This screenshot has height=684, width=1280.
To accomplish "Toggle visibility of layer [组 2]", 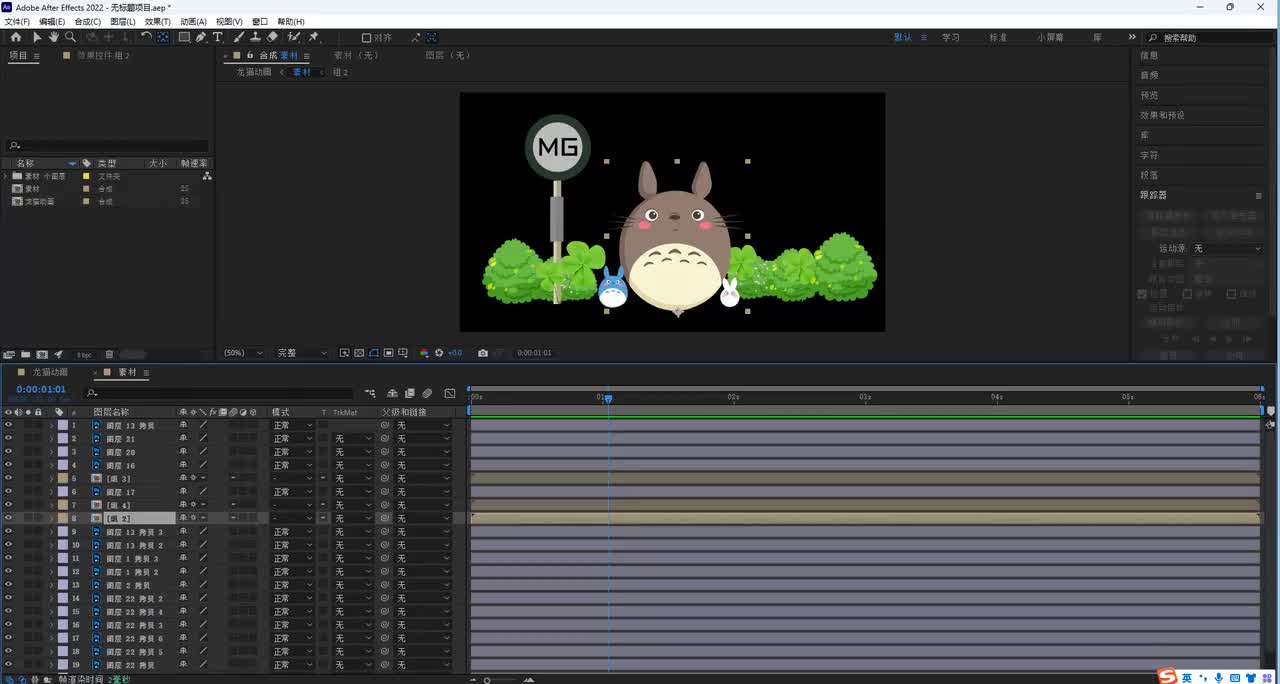I will (x=8, y=518).
